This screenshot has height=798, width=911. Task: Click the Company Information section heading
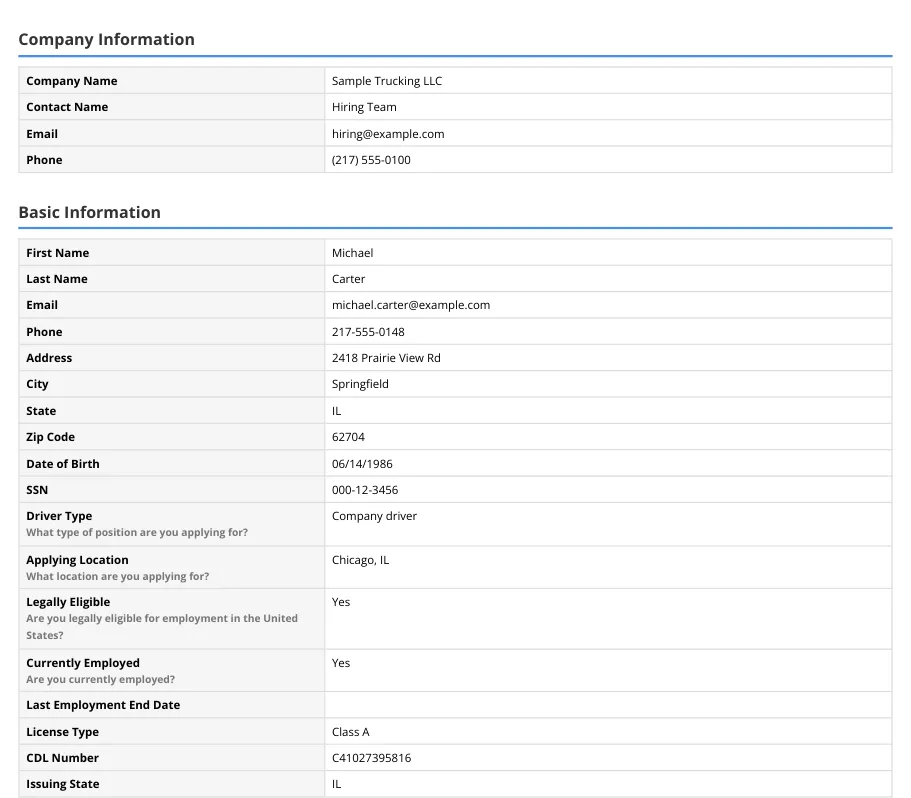(x=106, y=39)
